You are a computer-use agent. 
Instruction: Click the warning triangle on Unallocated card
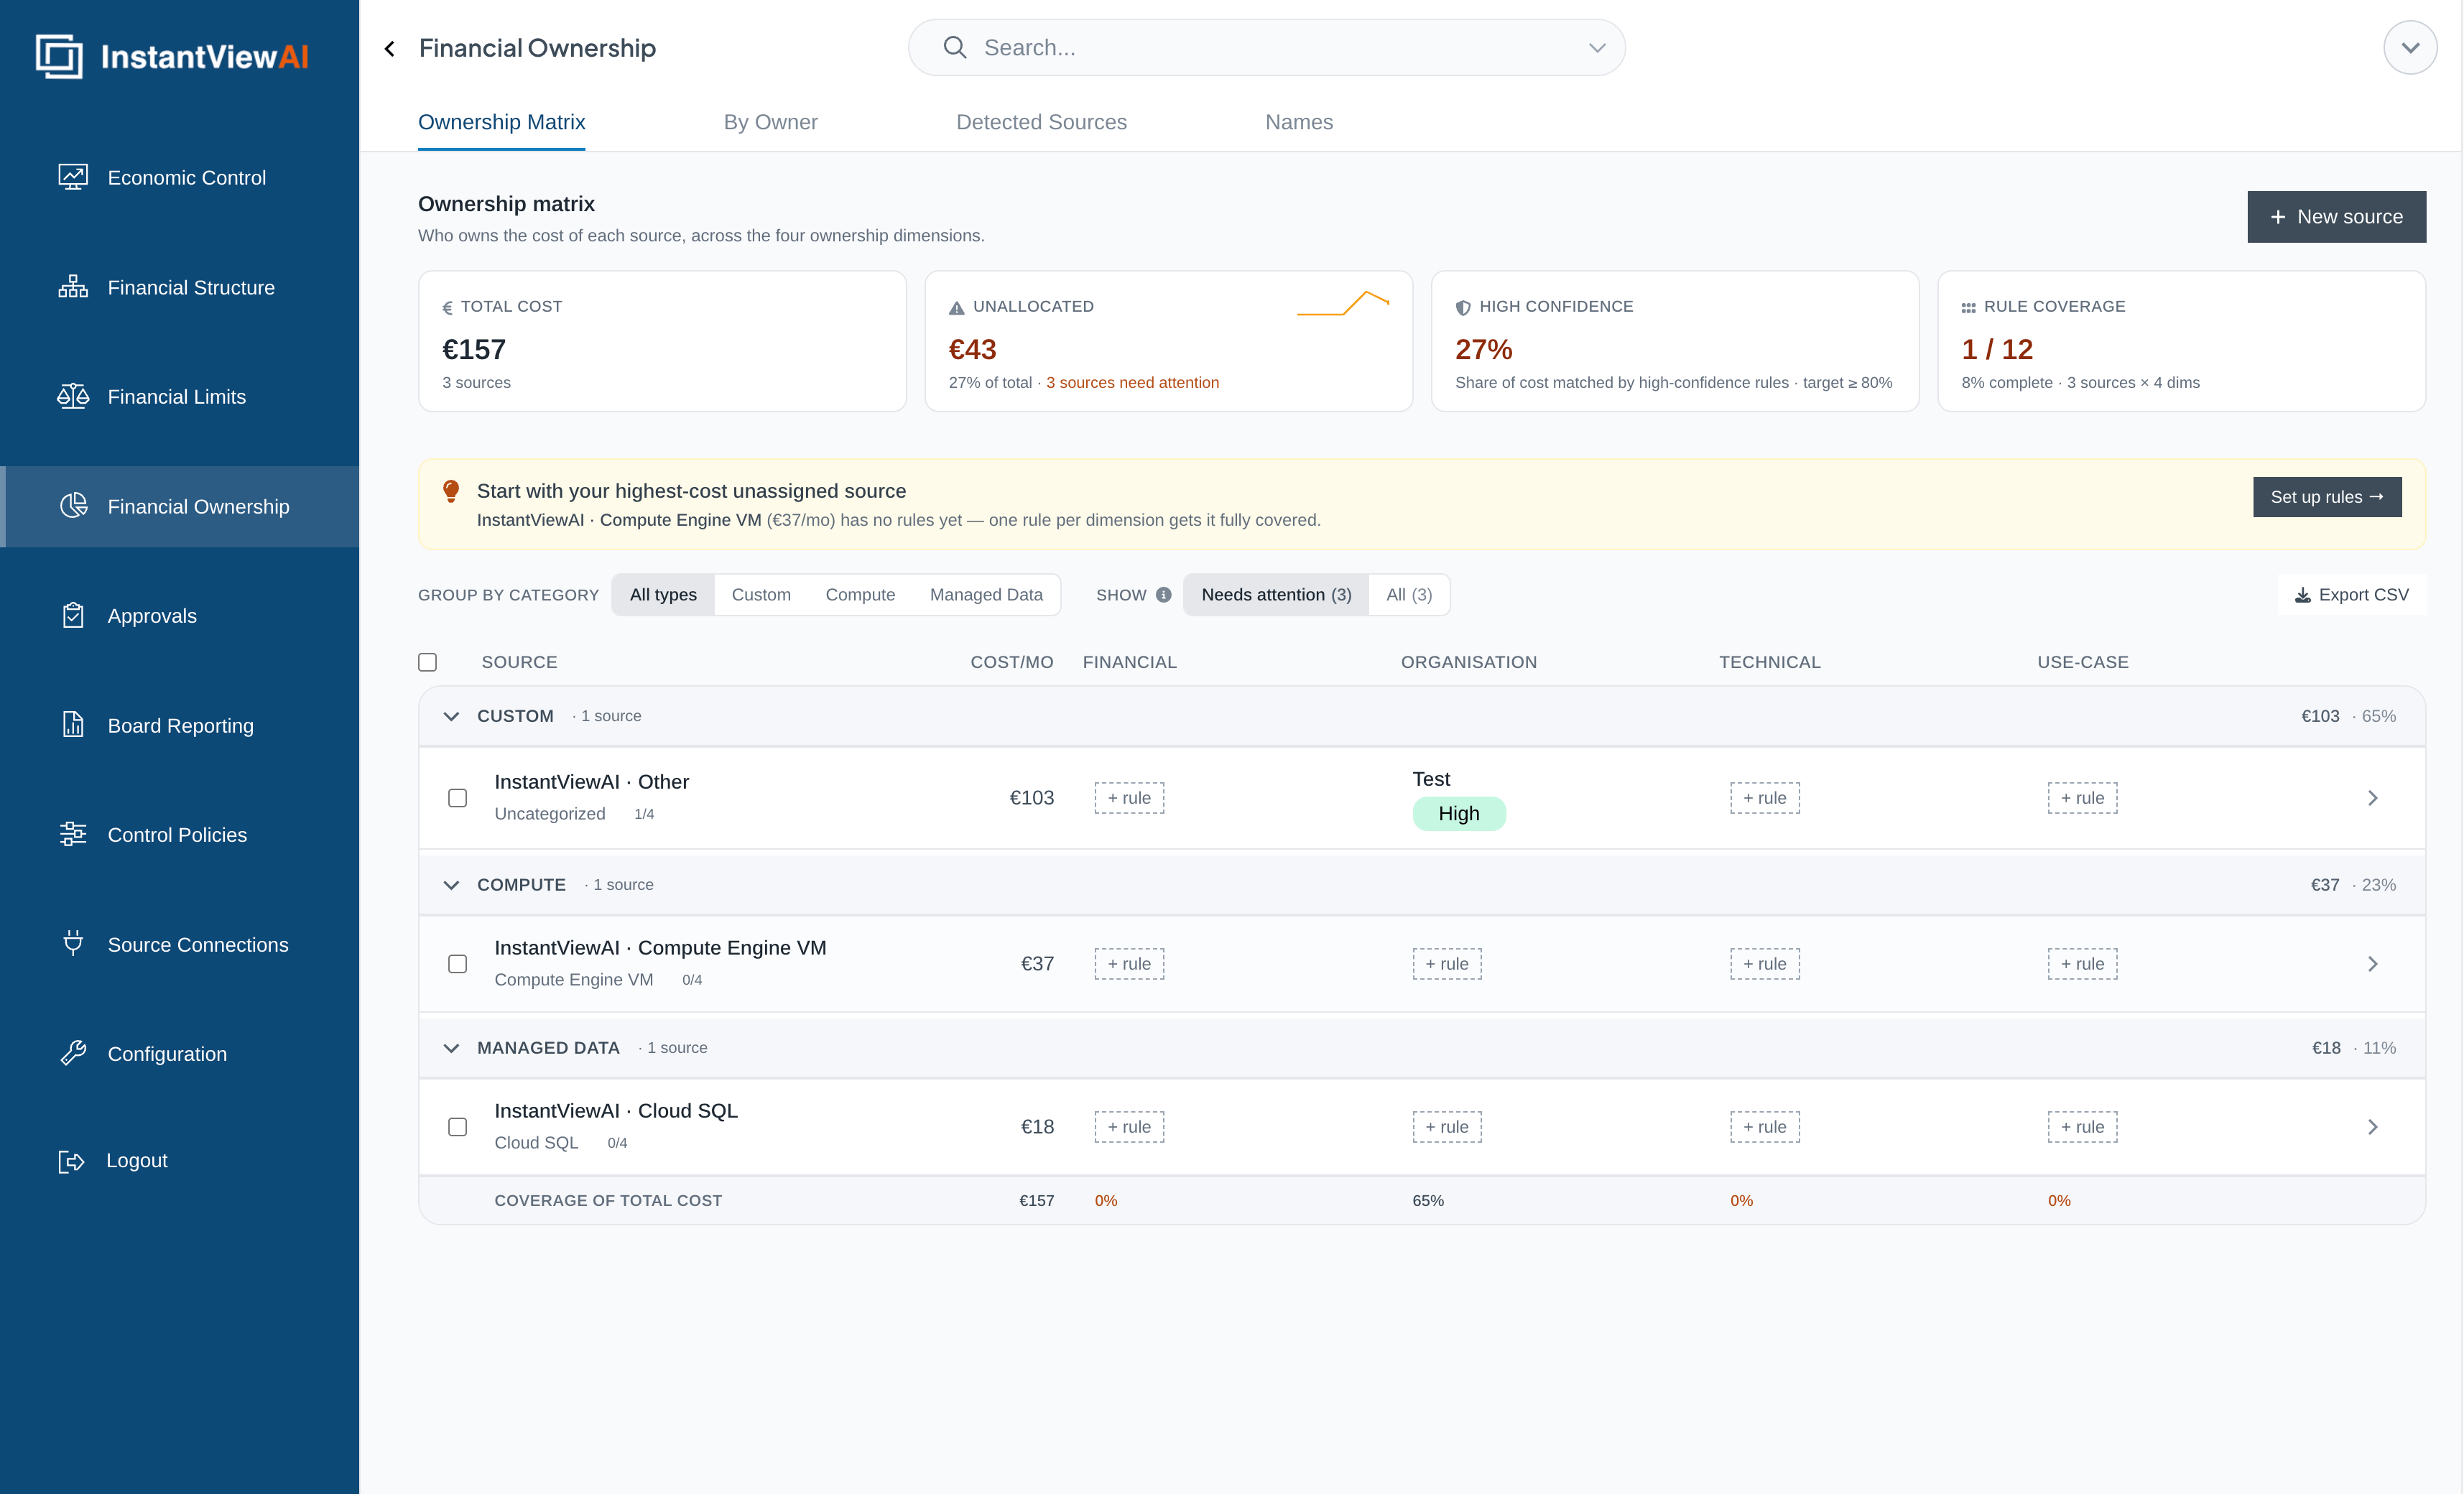pos(956,308)
